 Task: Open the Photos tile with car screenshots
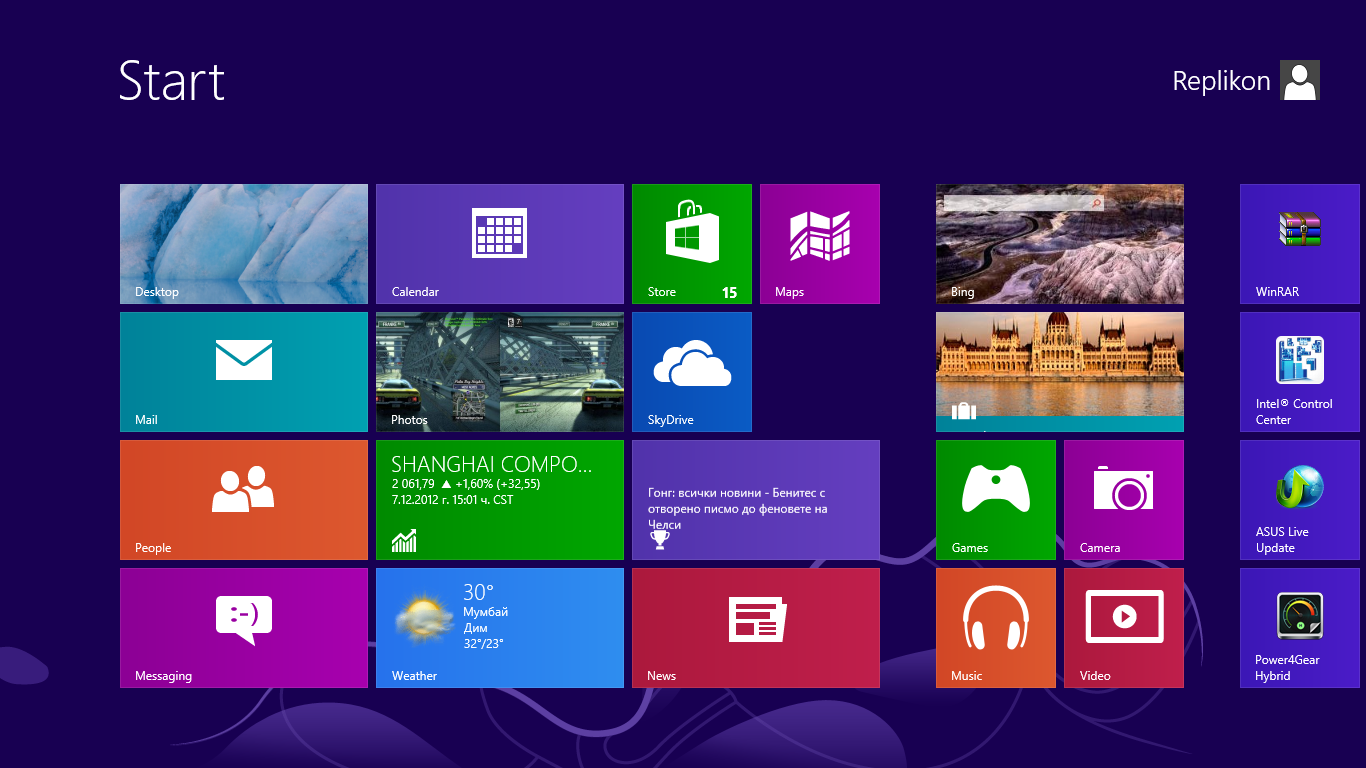[x=499, y=371]
